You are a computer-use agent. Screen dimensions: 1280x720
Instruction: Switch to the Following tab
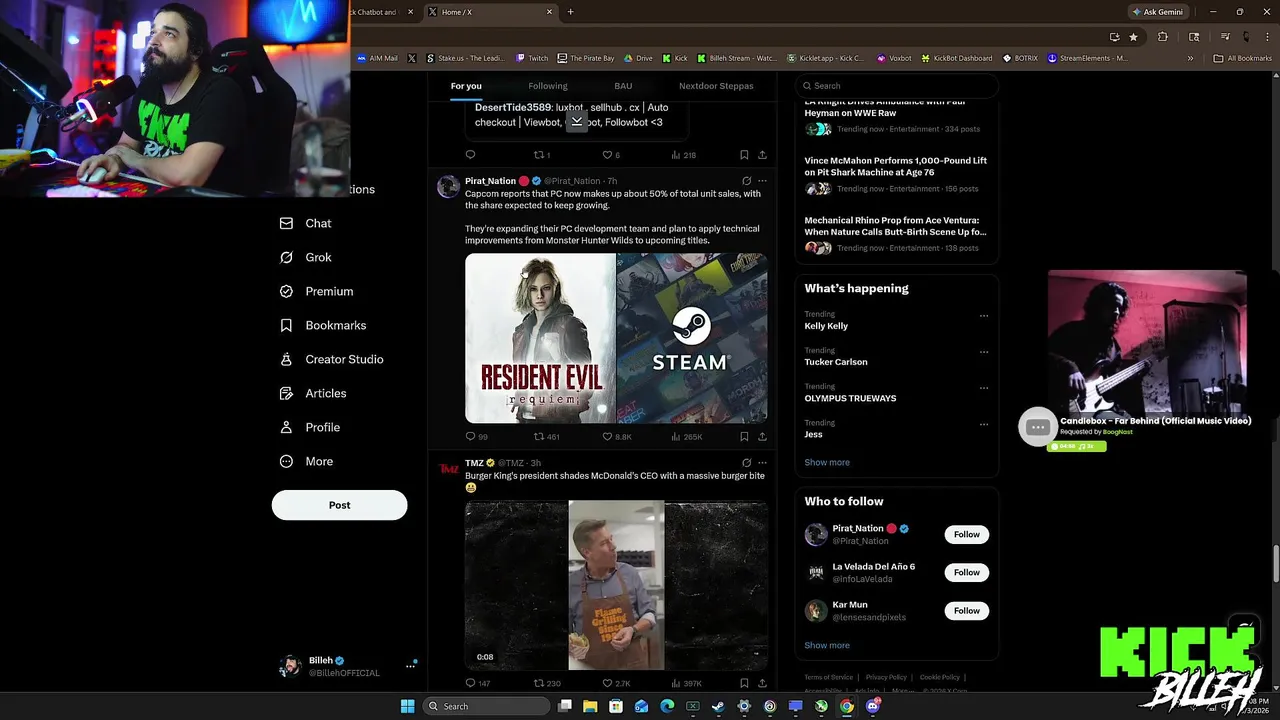tap(548, 86)
